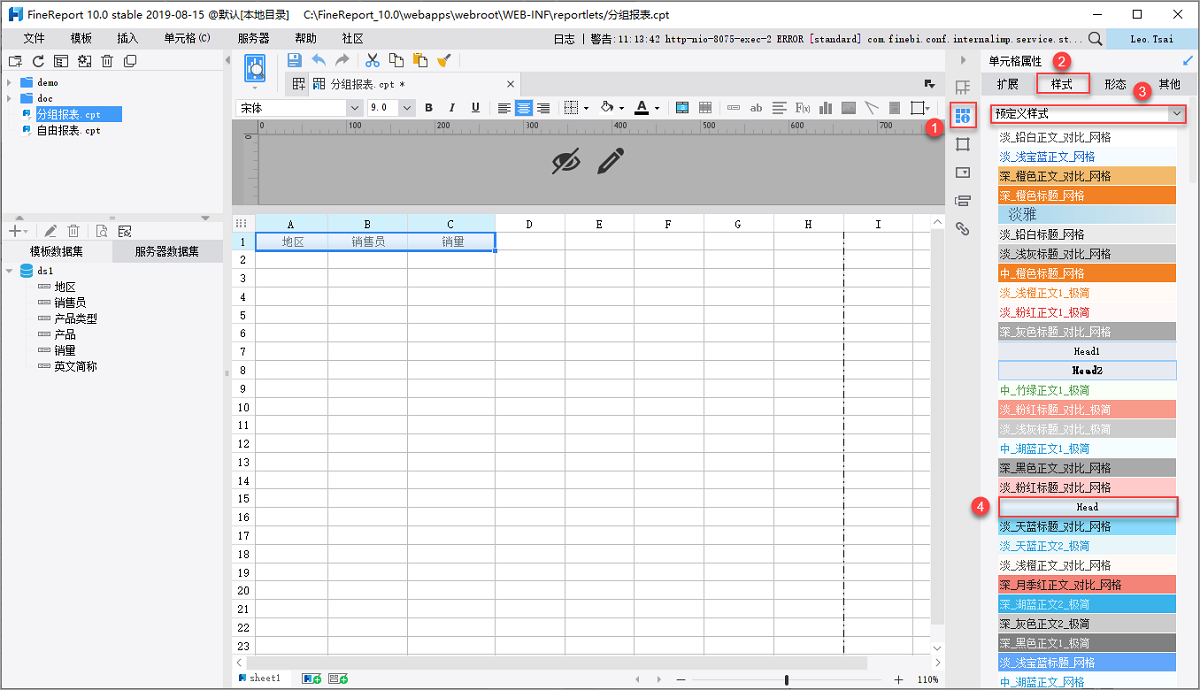Switch to the 形态 tab

(x=1115, y=85)
